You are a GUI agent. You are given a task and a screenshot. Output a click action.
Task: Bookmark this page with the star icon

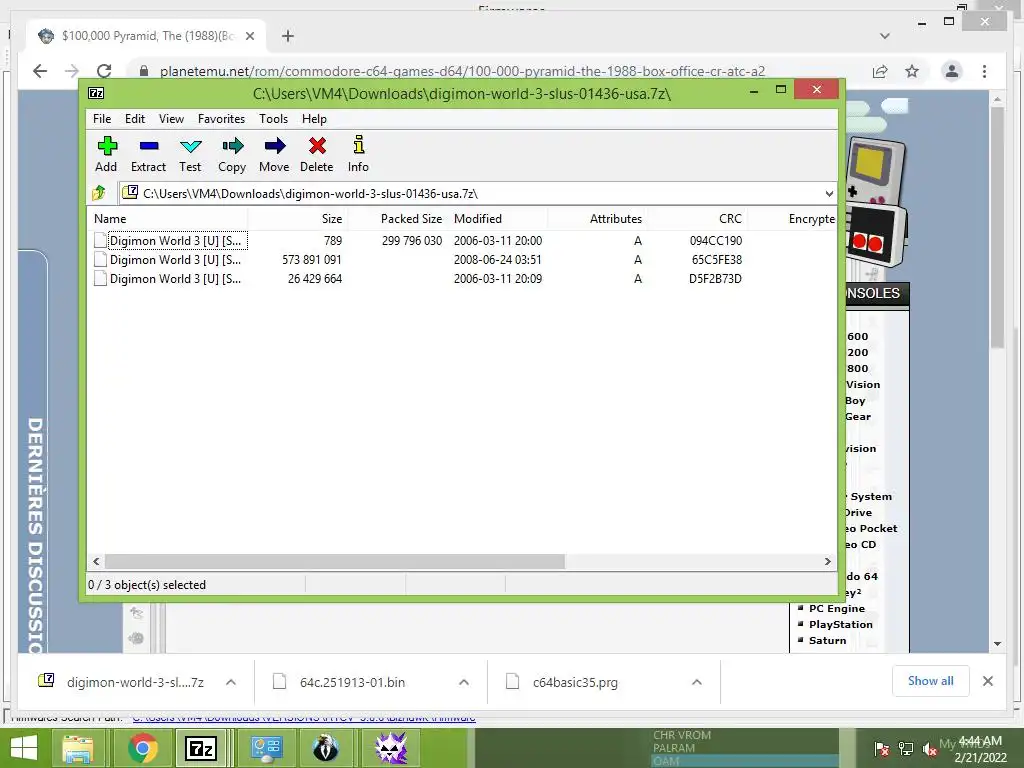pyautogui.click(x=912, y=71)
